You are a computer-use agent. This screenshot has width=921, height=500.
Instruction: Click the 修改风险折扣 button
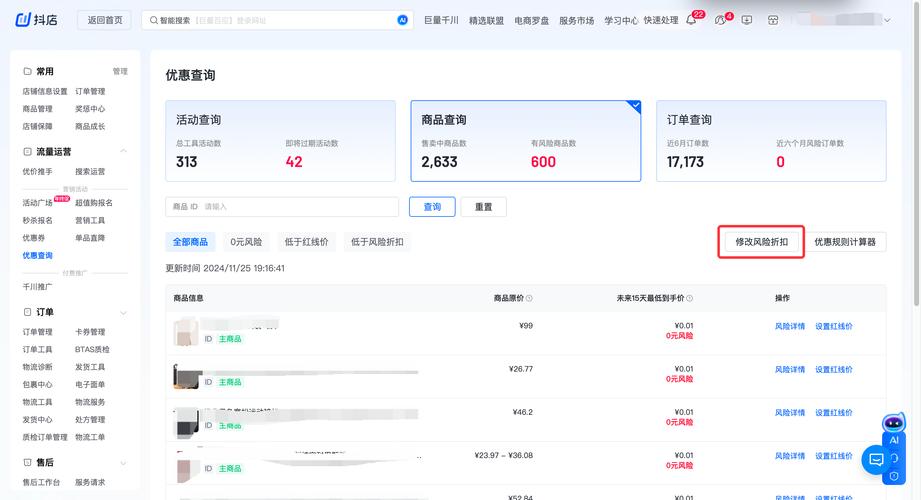(x=761, y=242)
